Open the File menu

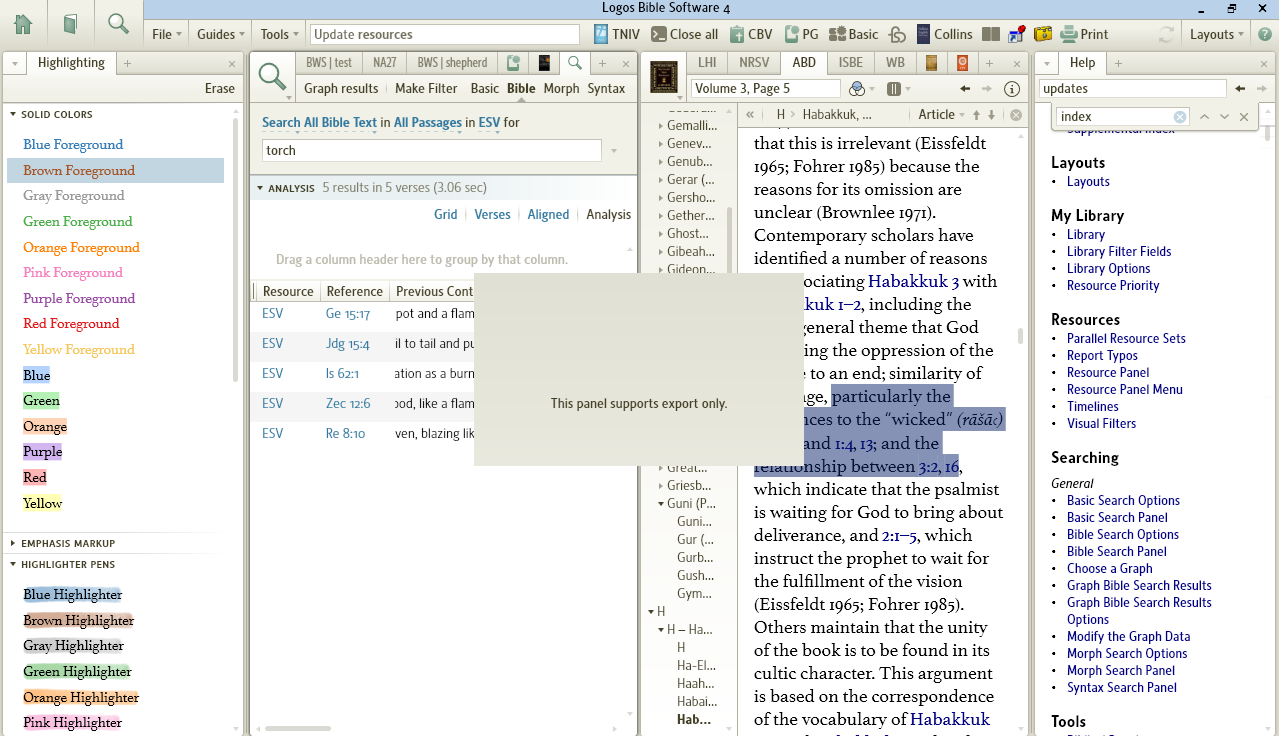click(x=167, y=34)
